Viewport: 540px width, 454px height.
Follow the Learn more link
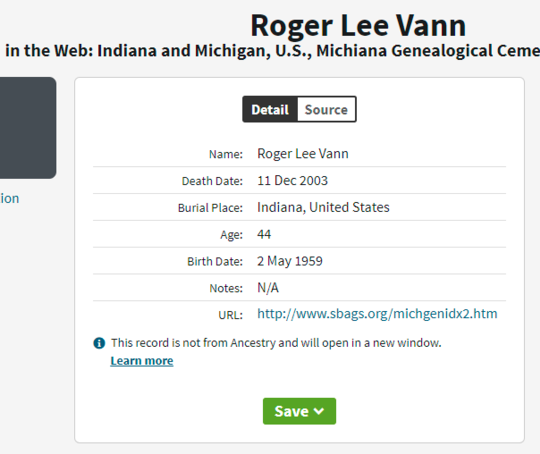[x=142, y=361]
